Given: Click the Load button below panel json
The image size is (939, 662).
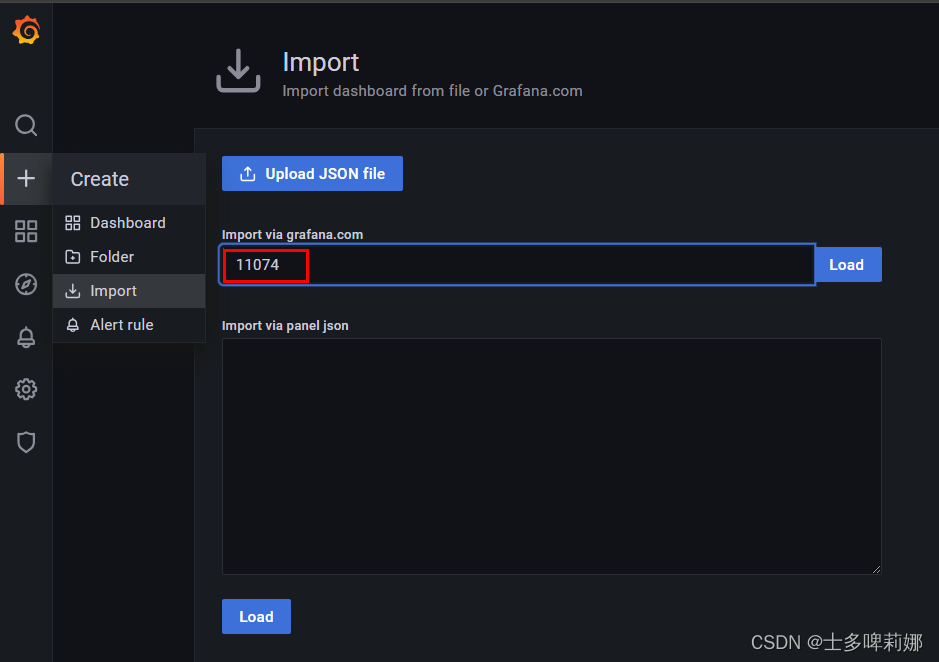Looking at the screenshot, I should (256, 616).
